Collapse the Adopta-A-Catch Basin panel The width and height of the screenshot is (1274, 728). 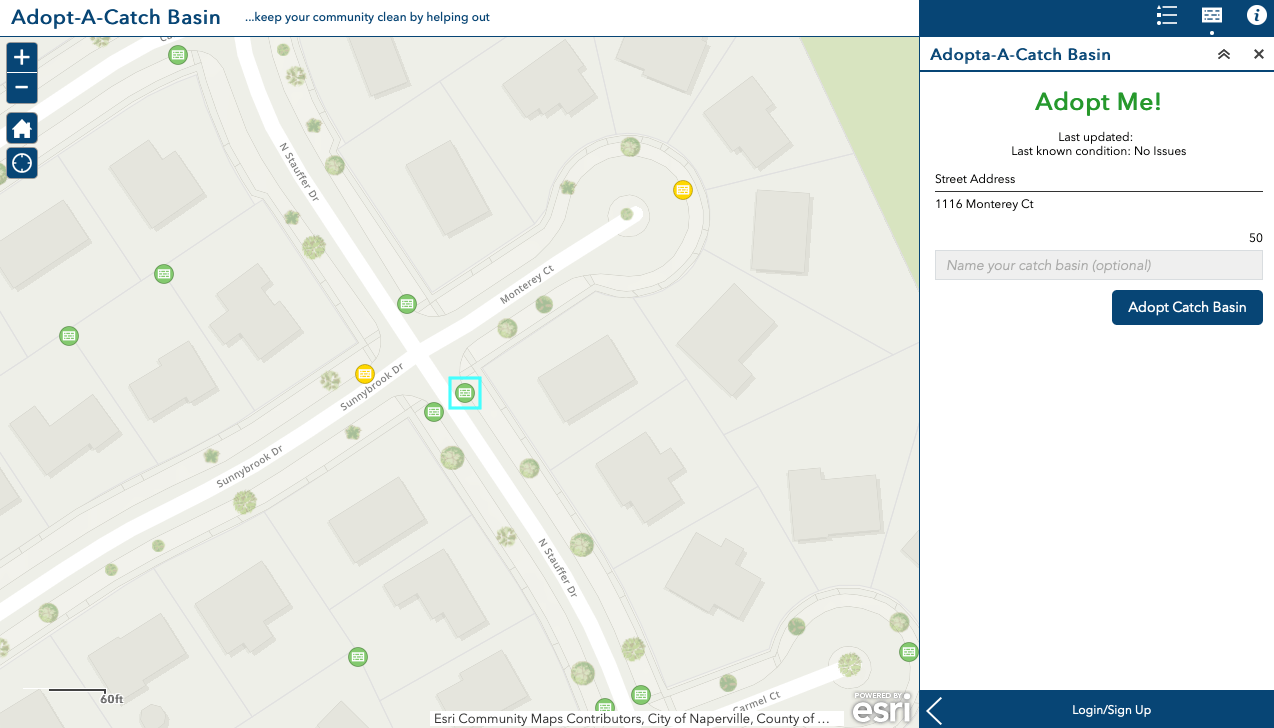1224,55
